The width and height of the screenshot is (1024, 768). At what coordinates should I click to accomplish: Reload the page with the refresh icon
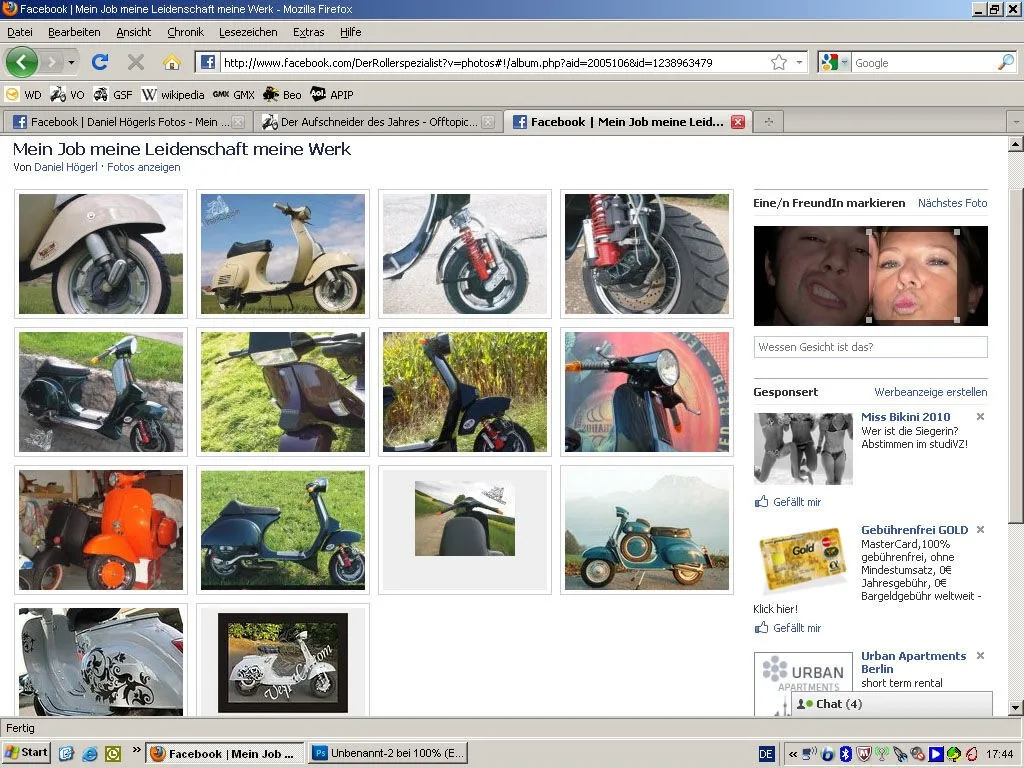tap(100, 62)
